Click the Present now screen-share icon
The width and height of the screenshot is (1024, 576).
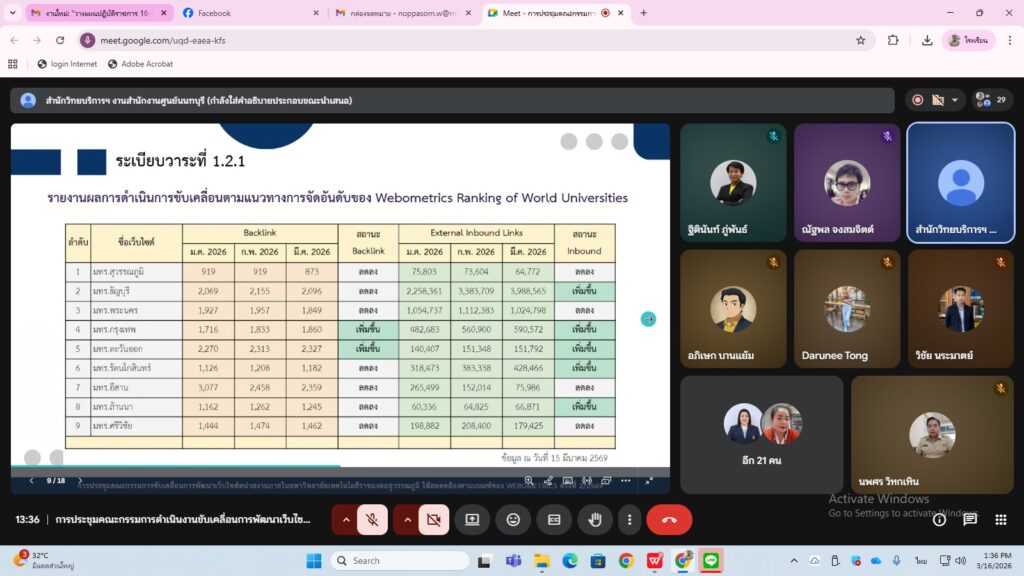point(472,519)
